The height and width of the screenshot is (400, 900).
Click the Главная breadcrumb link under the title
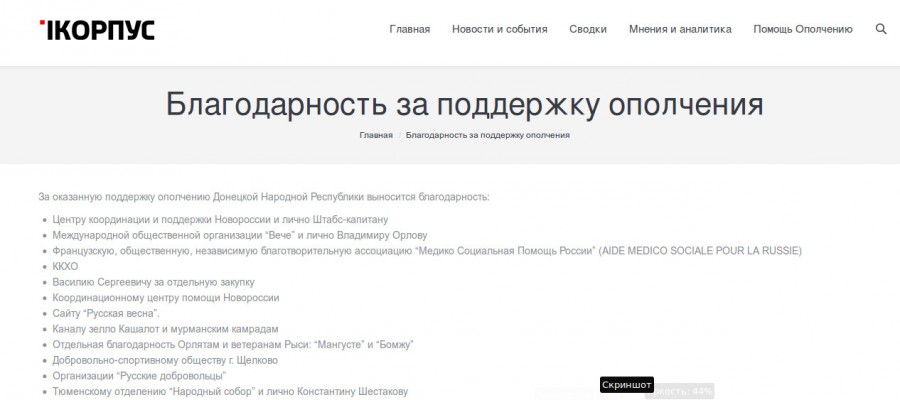pyautogui.click(x=376, y=135)
